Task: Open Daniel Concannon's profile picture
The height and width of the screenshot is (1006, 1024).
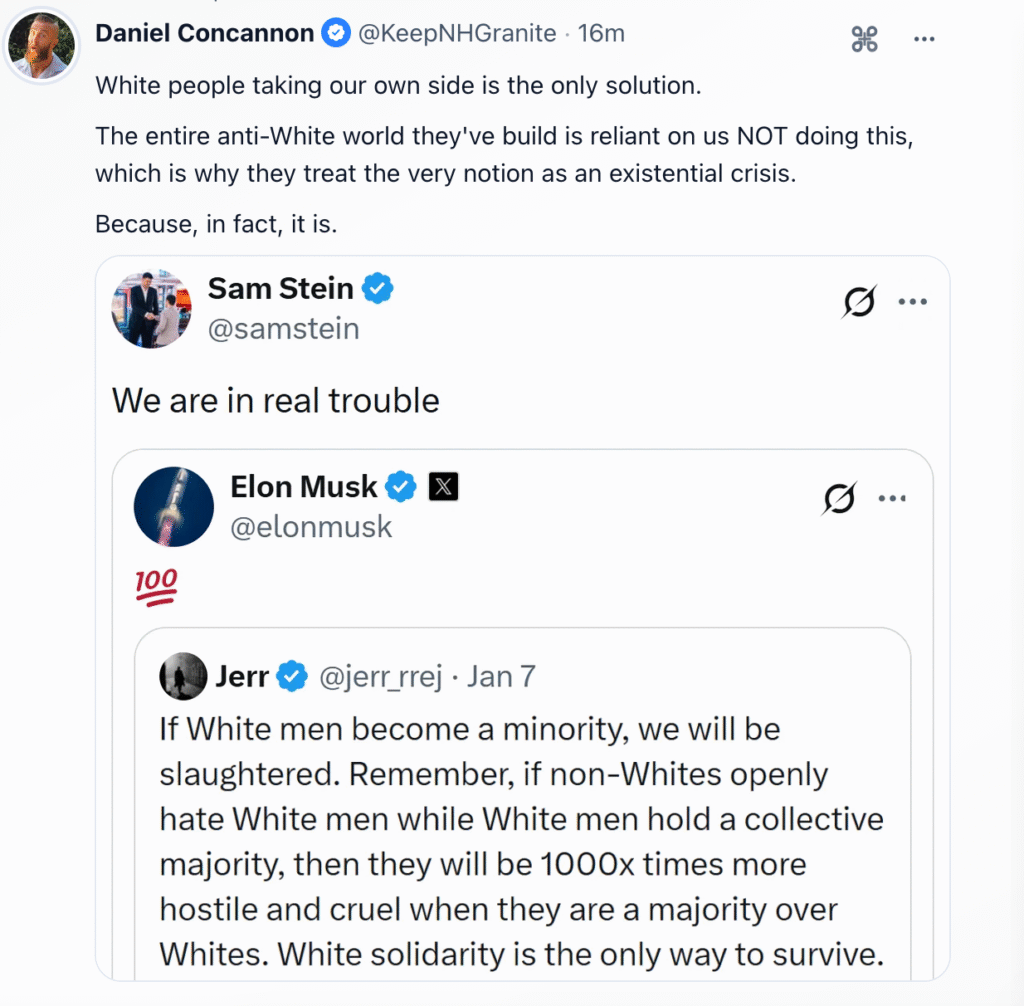Action: point(41,45)
